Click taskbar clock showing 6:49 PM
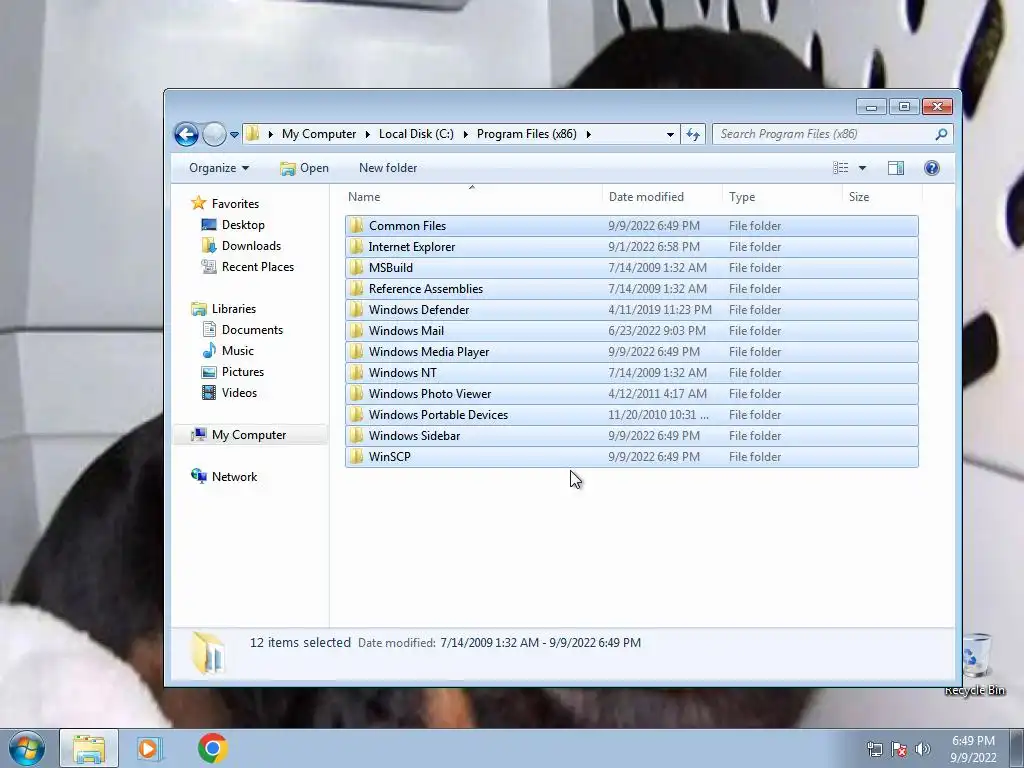1024x768 pixels. [973, 749]
